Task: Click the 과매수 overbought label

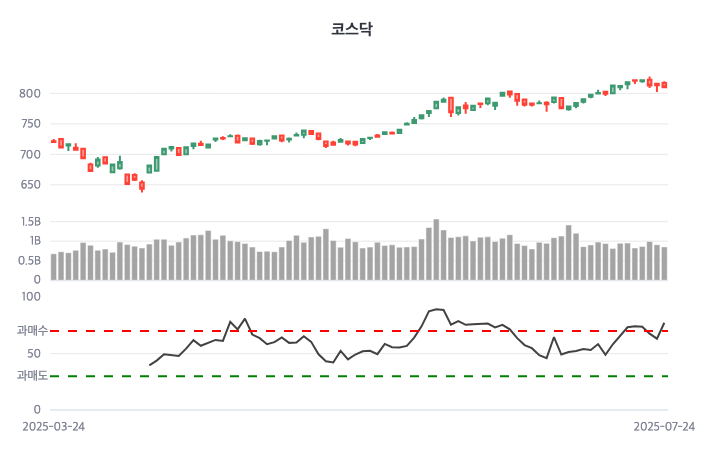Action: point(32,331)
